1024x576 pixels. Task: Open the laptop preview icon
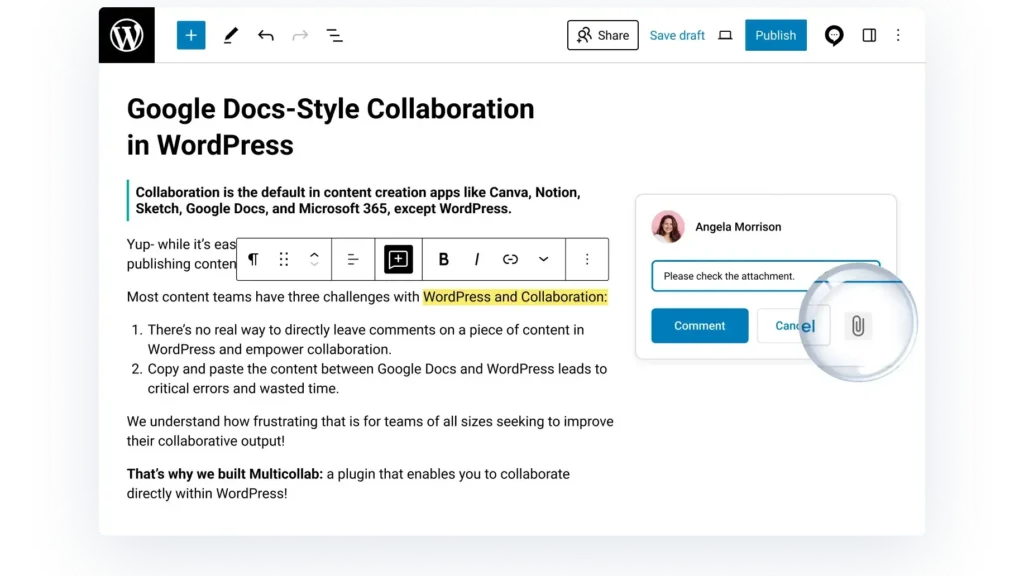[x=725, y=35]
